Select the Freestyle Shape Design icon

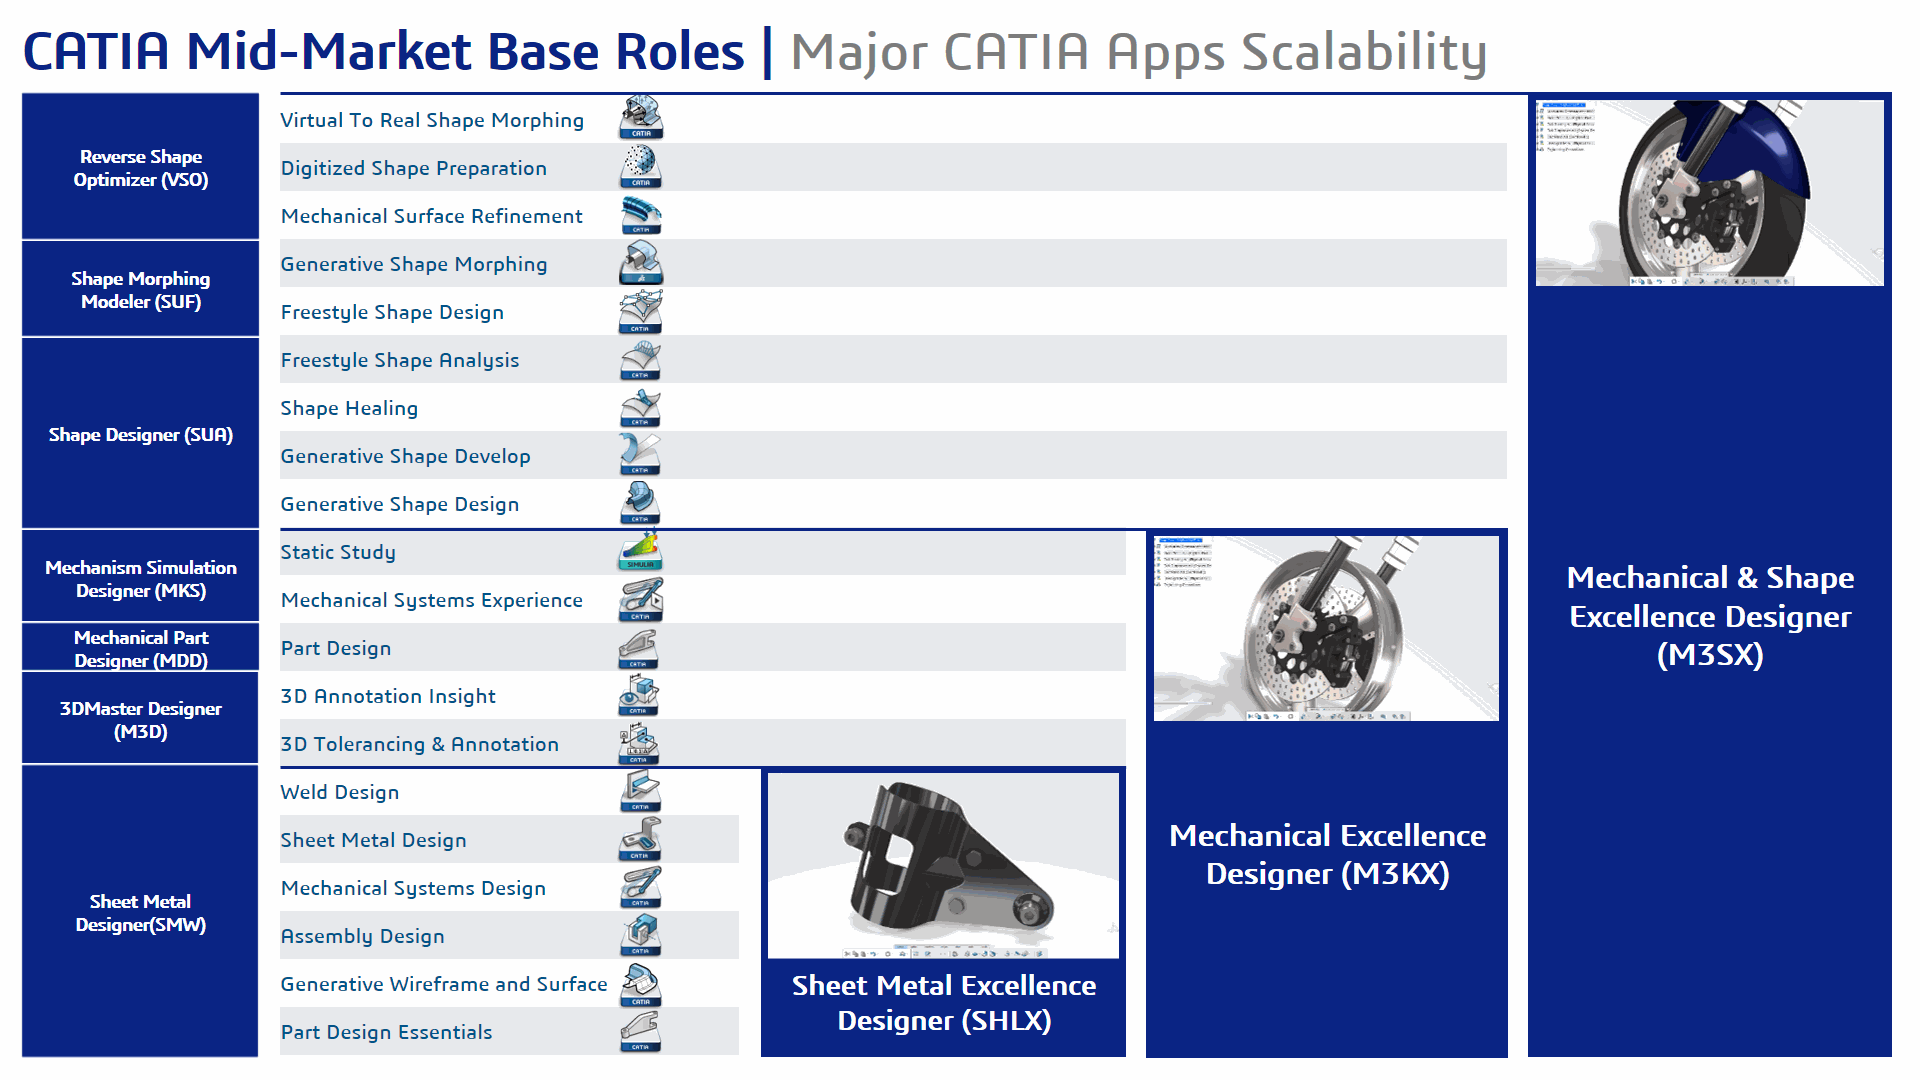click(640, 311)
